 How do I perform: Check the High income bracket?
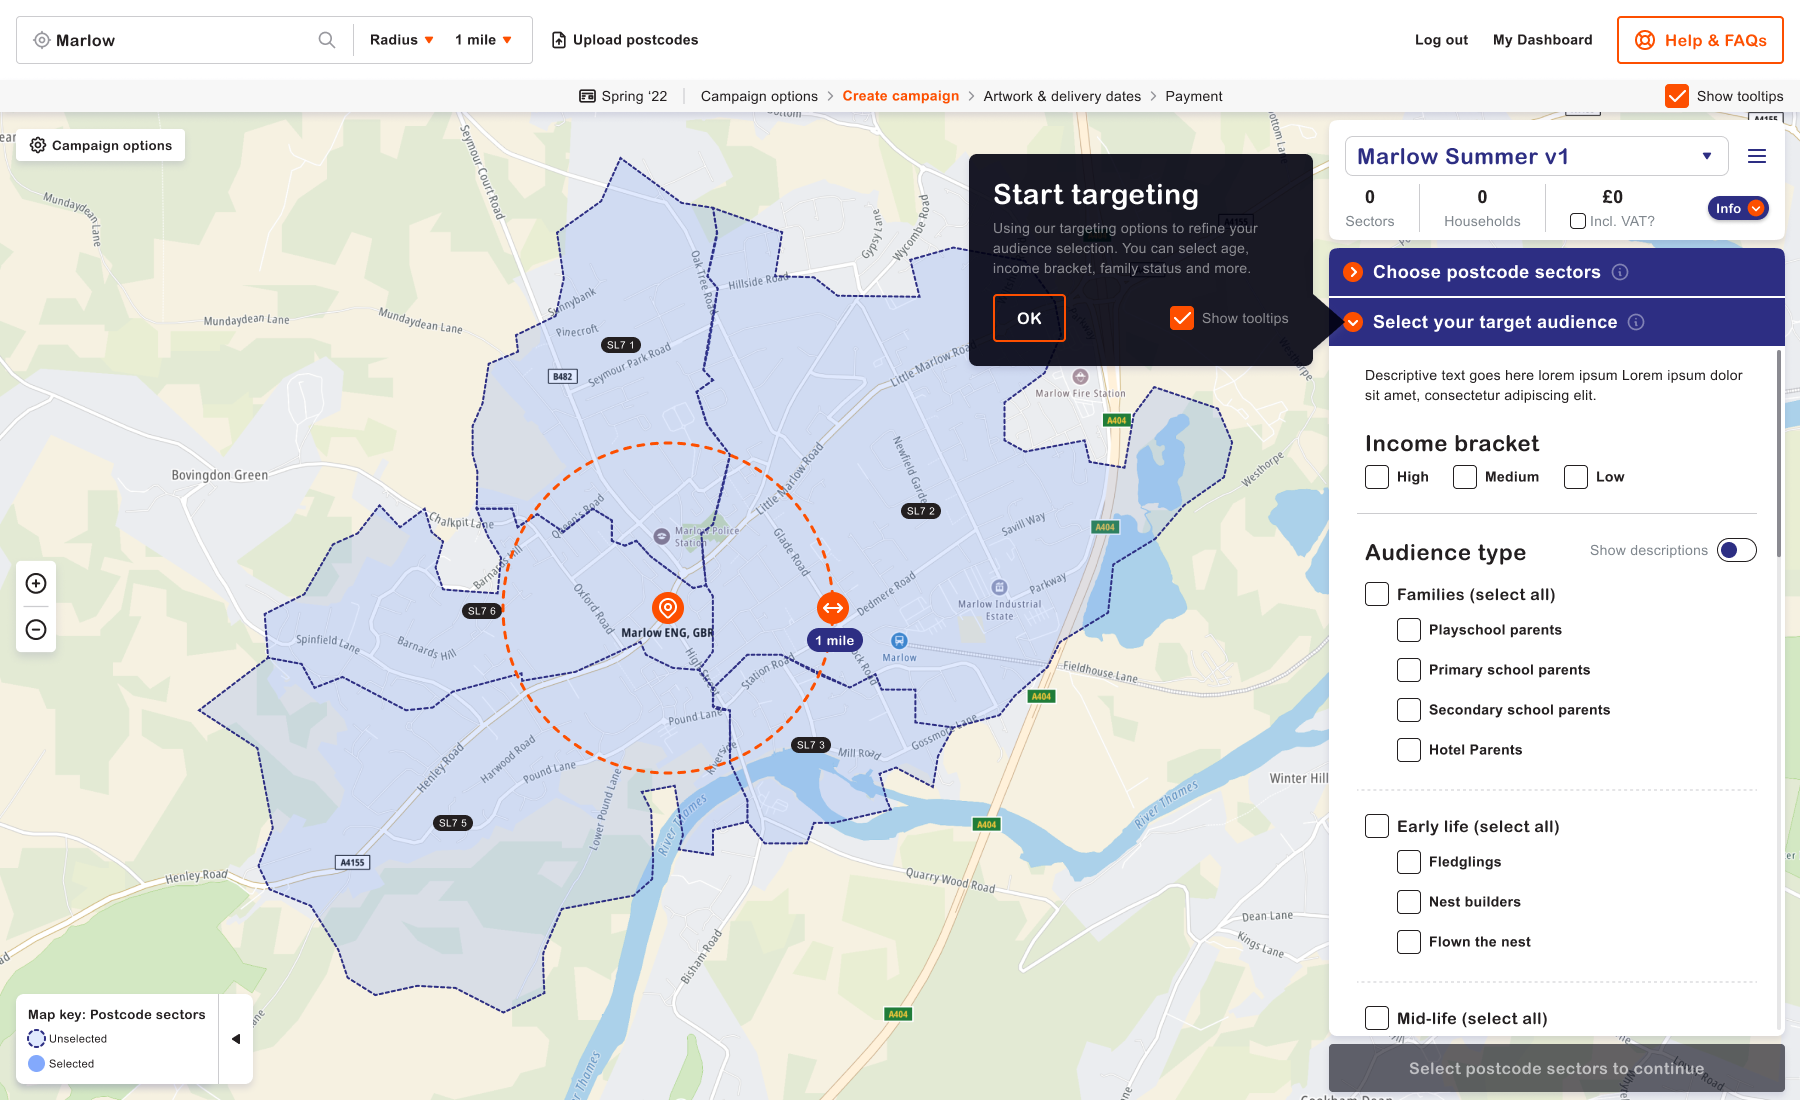[x=1377, y=477]
